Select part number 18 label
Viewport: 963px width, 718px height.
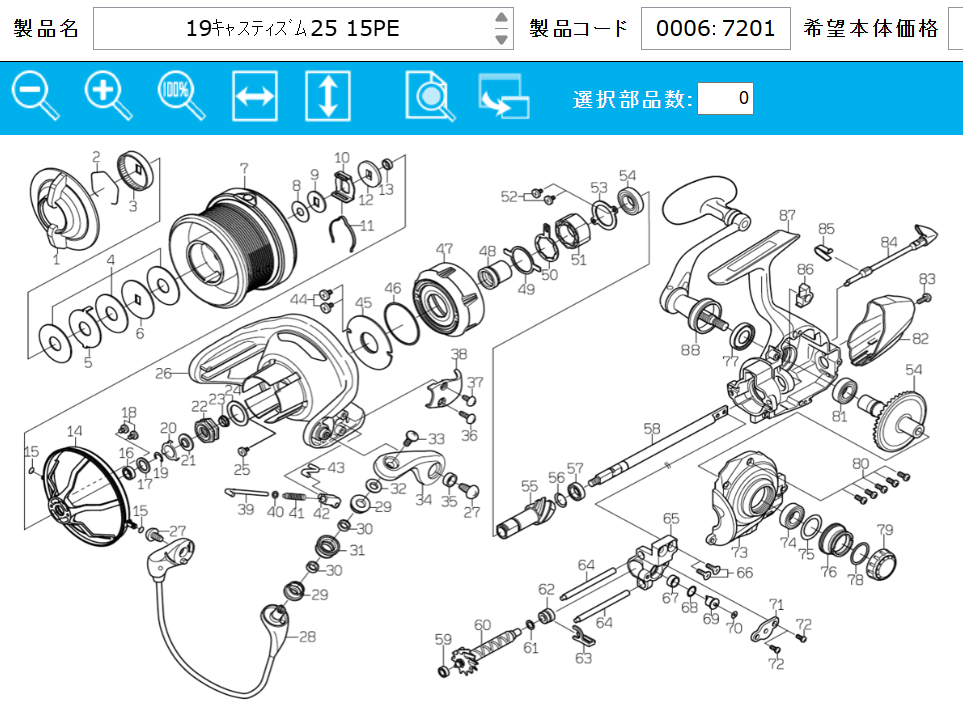click(128, 412)
